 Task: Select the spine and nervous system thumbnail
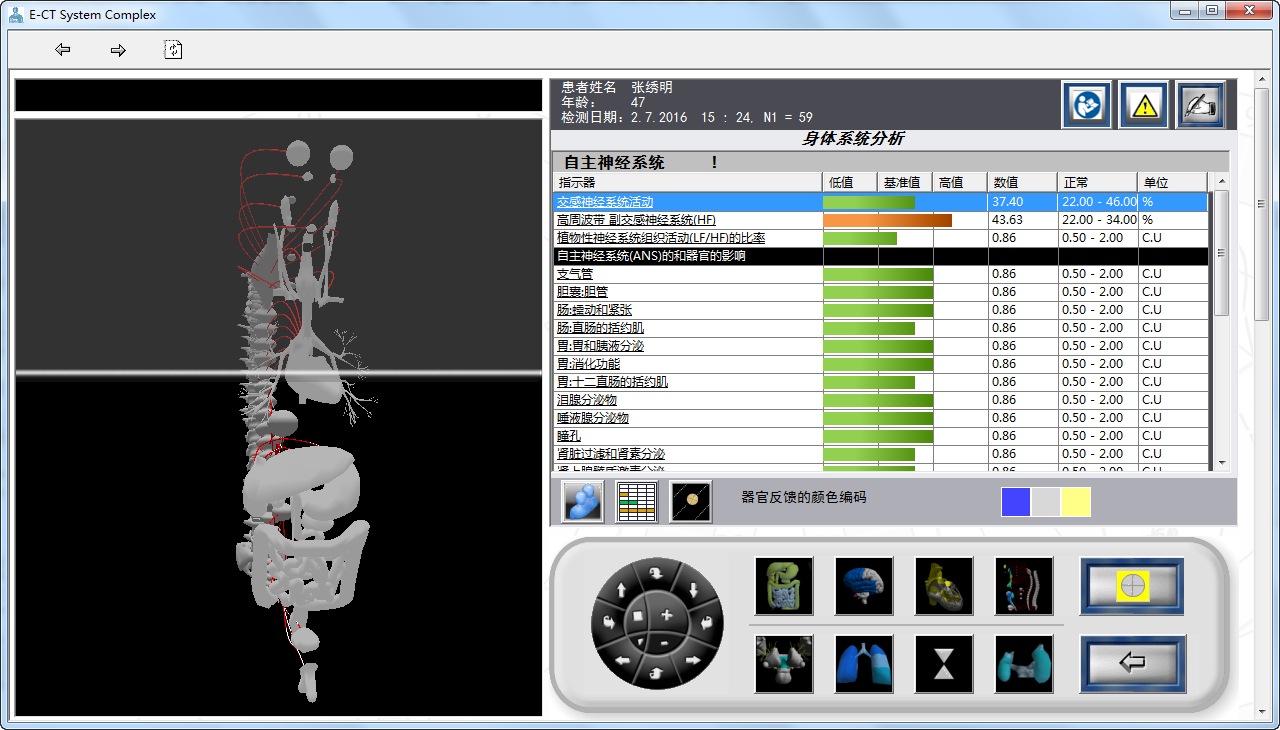click(1024, 586)
